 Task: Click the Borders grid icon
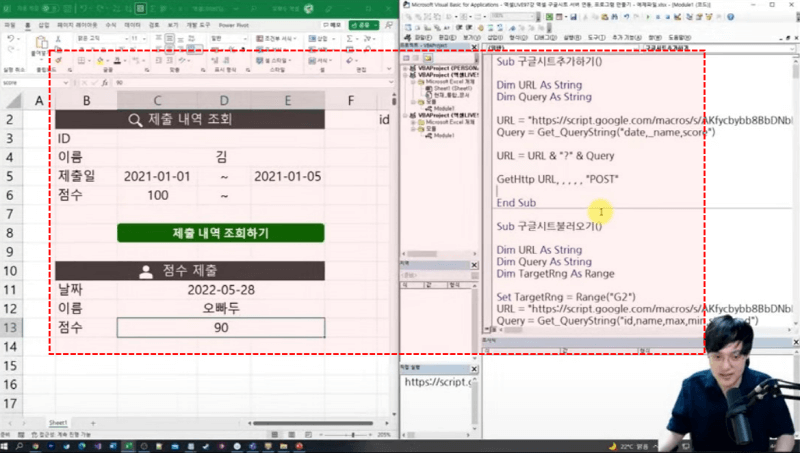click(81, 60)
